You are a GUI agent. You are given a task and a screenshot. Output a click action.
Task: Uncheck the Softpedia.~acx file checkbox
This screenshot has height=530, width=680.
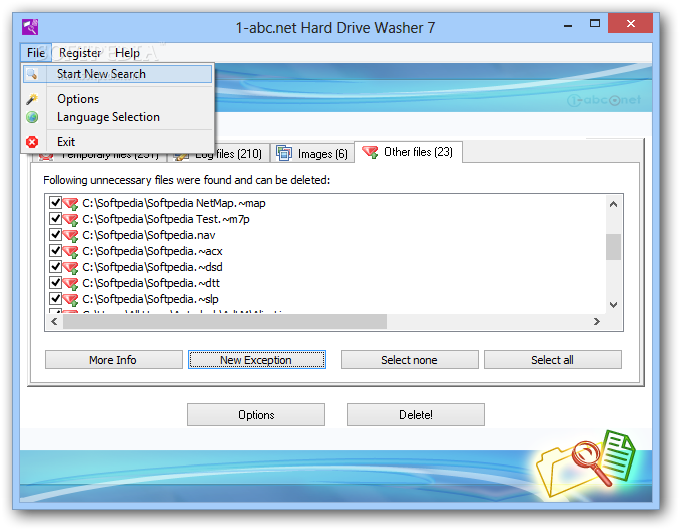[55, 251]
